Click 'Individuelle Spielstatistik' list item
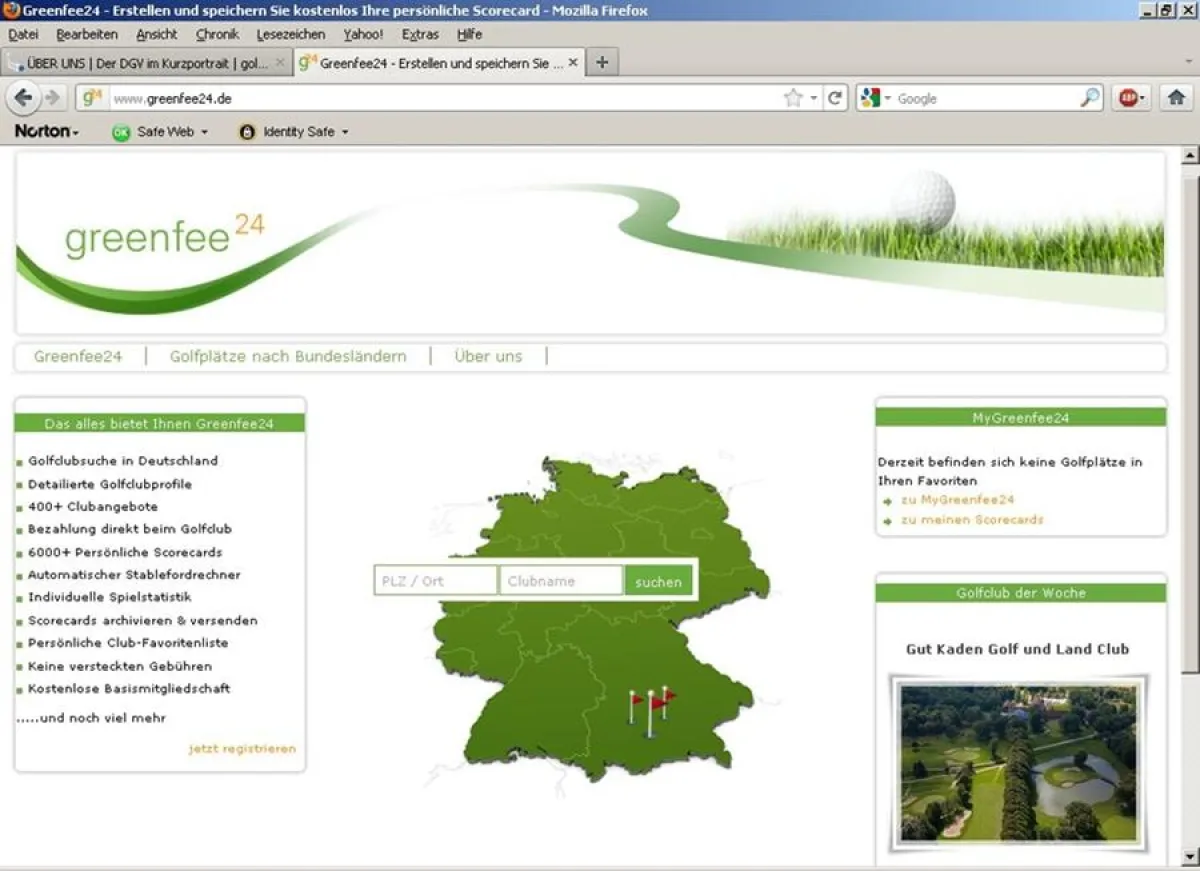 110,598
